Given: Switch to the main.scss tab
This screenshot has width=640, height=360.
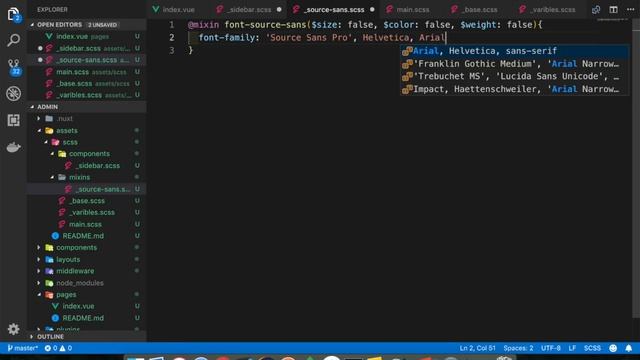Looking at the screenshot, I should click(x=413, y=9).
